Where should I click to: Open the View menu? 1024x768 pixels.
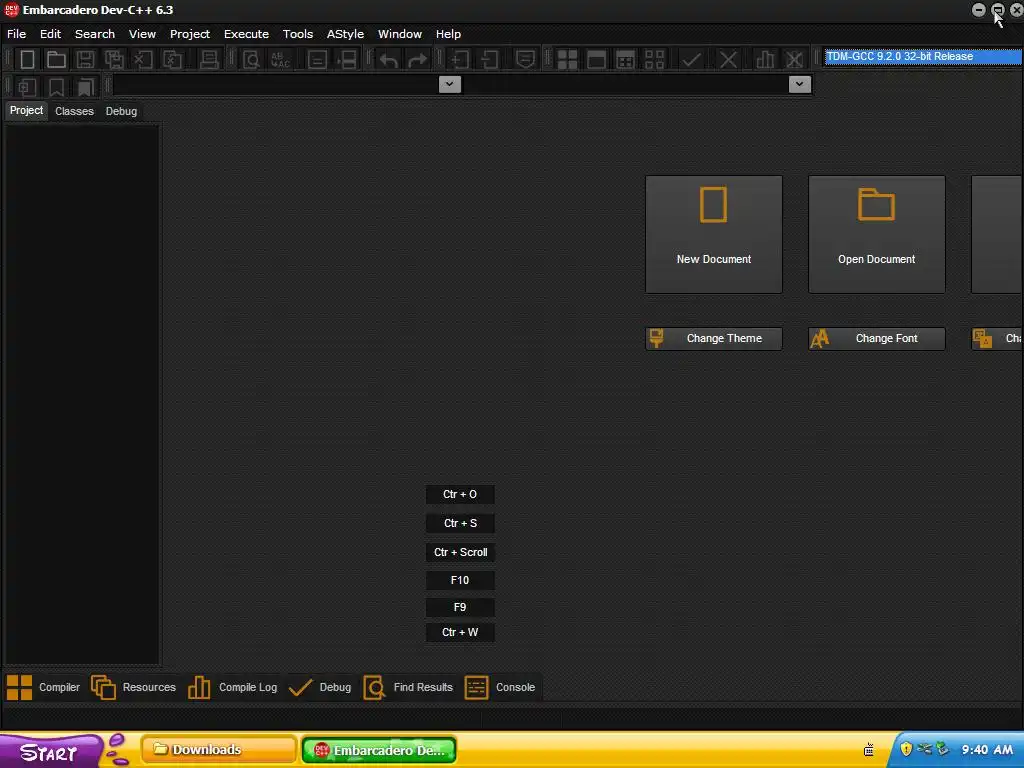tap(142, 34)
